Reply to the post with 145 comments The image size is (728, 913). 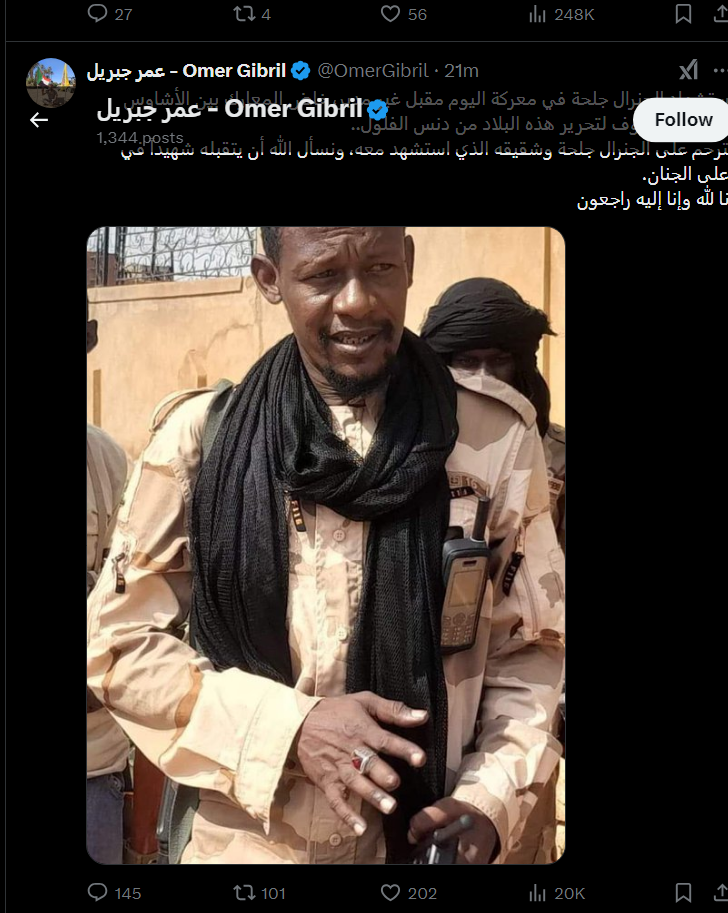tap(114, 893)
